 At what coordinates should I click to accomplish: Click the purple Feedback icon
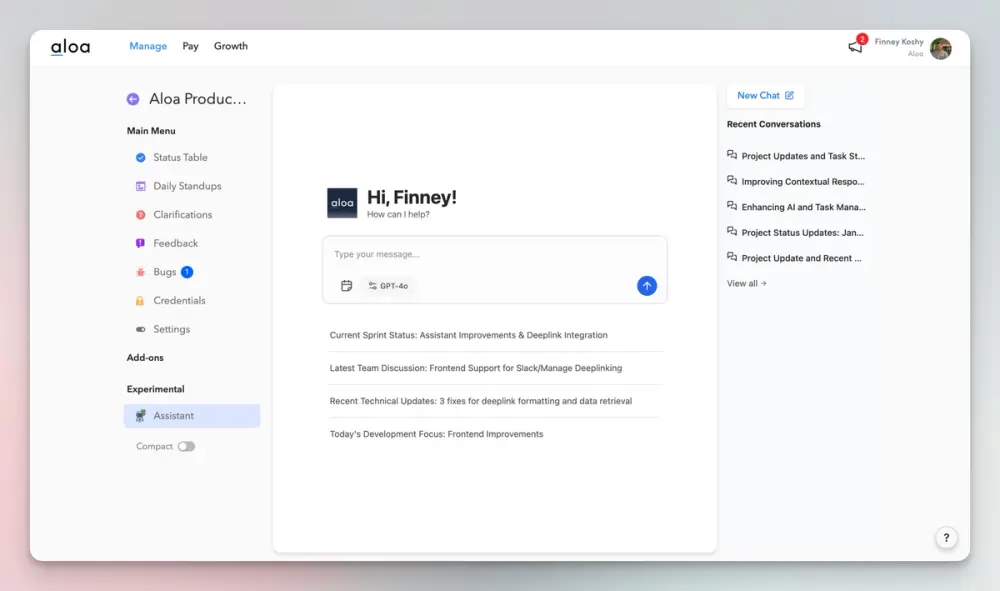click(140, 244)
